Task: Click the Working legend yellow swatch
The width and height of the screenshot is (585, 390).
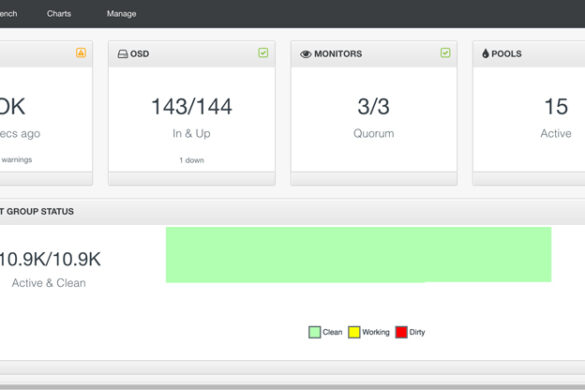Action: [354, 332]
